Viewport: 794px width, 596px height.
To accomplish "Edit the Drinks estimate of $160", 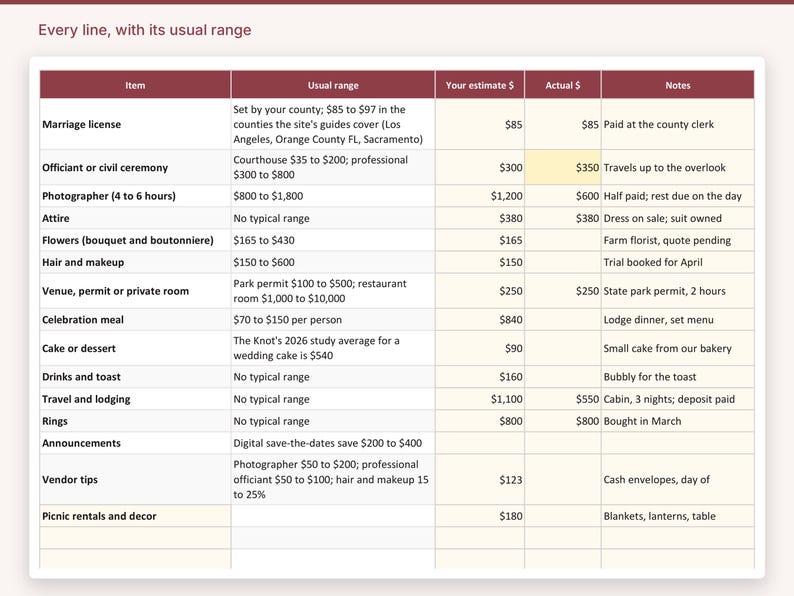I will [x=480, y=377].
